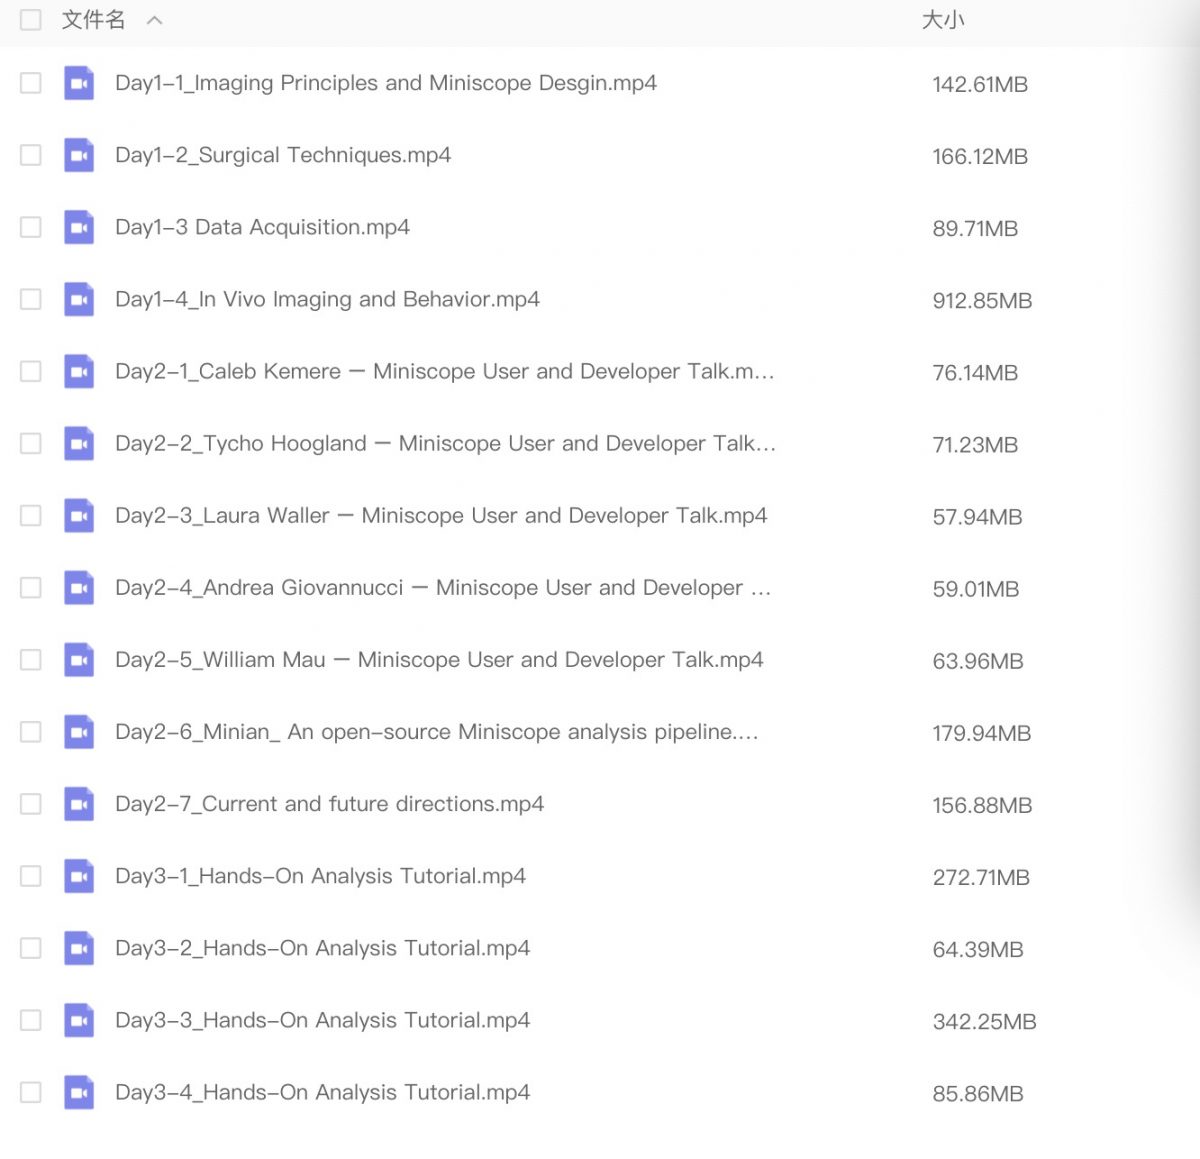
Task: Click the video icon next to Day2-6 Minian file
Action: [79, 732]
